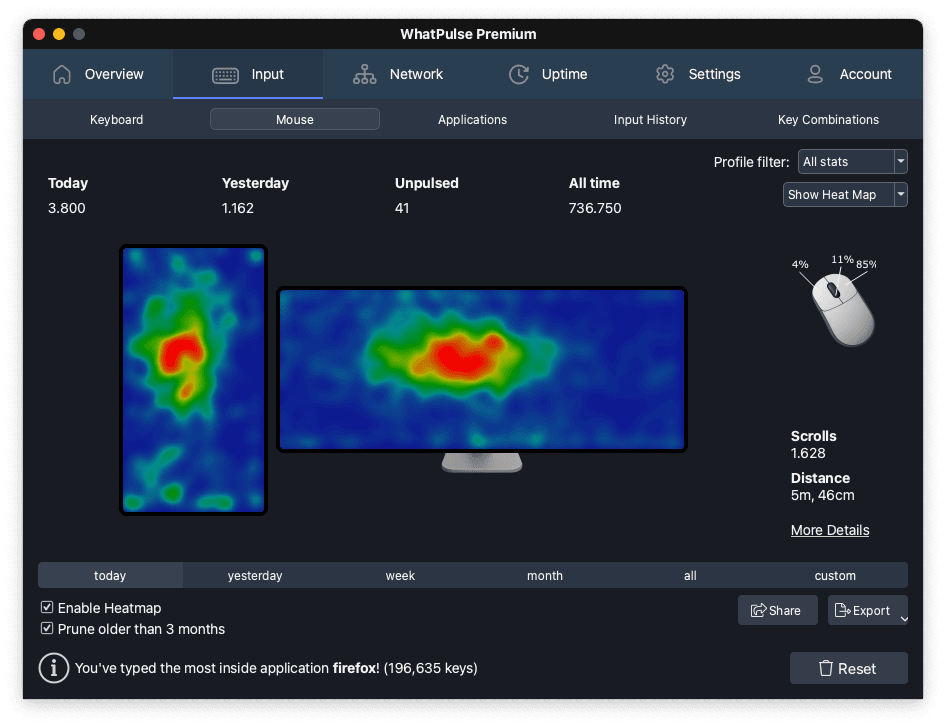Disable the Enable Heatmap checkbox
This screenshot has width=946, height=726.
47,608
